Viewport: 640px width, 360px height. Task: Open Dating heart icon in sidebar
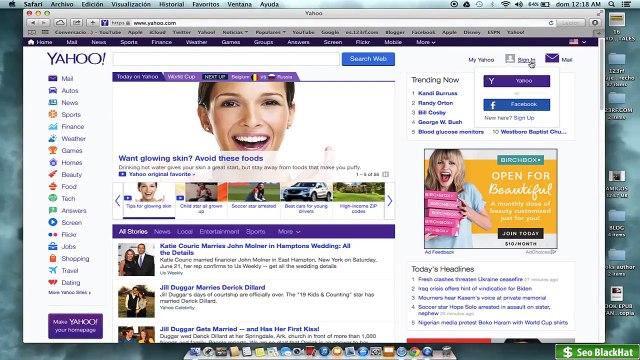tap(53, 282)
